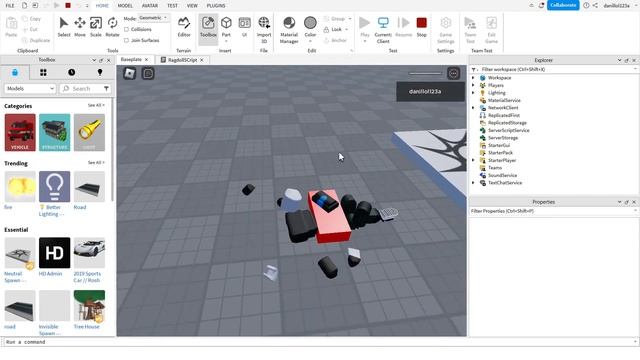Open the UI insert tool

[x=244, y=27]
